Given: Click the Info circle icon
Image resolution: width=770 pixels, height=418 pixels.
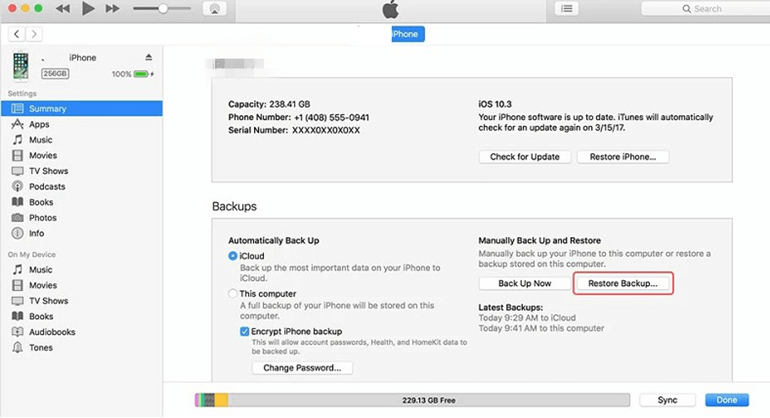Looking at the screenshot, I should pyautogui.click(x=18, y=233).
